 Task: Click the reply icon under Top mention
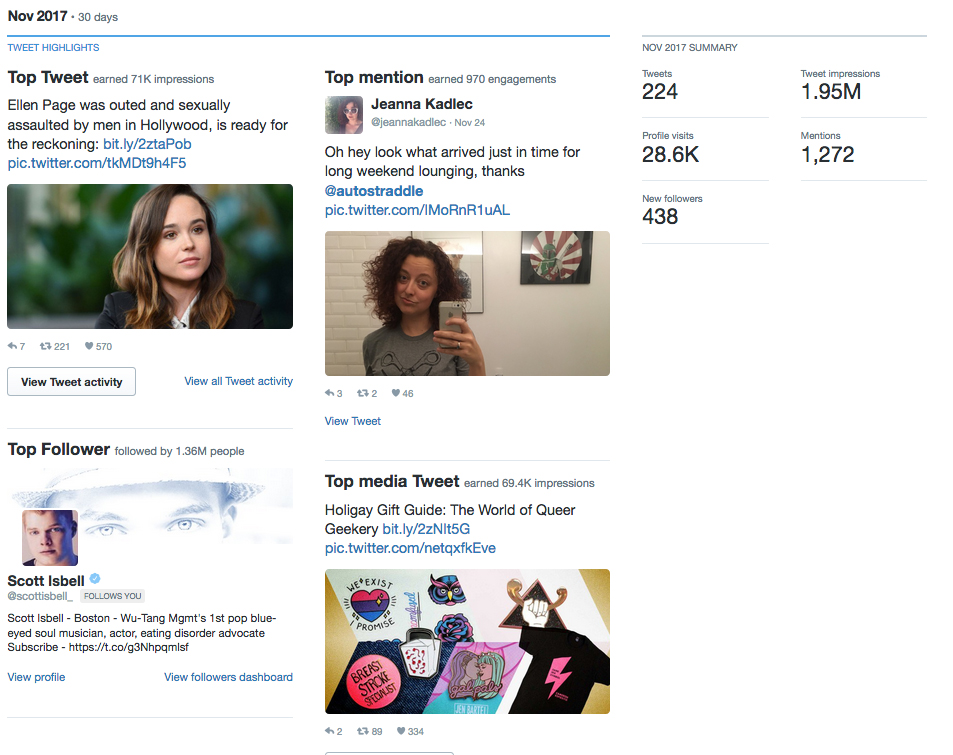(x=329, y=393)
